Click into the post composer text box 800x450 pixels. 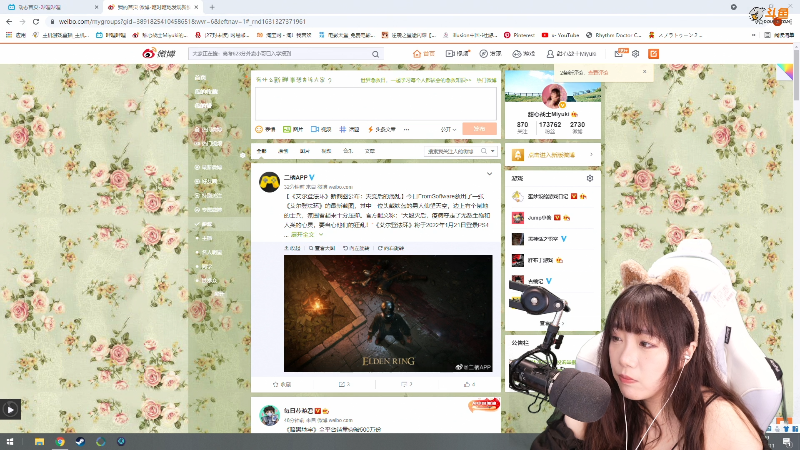point(376,104)
